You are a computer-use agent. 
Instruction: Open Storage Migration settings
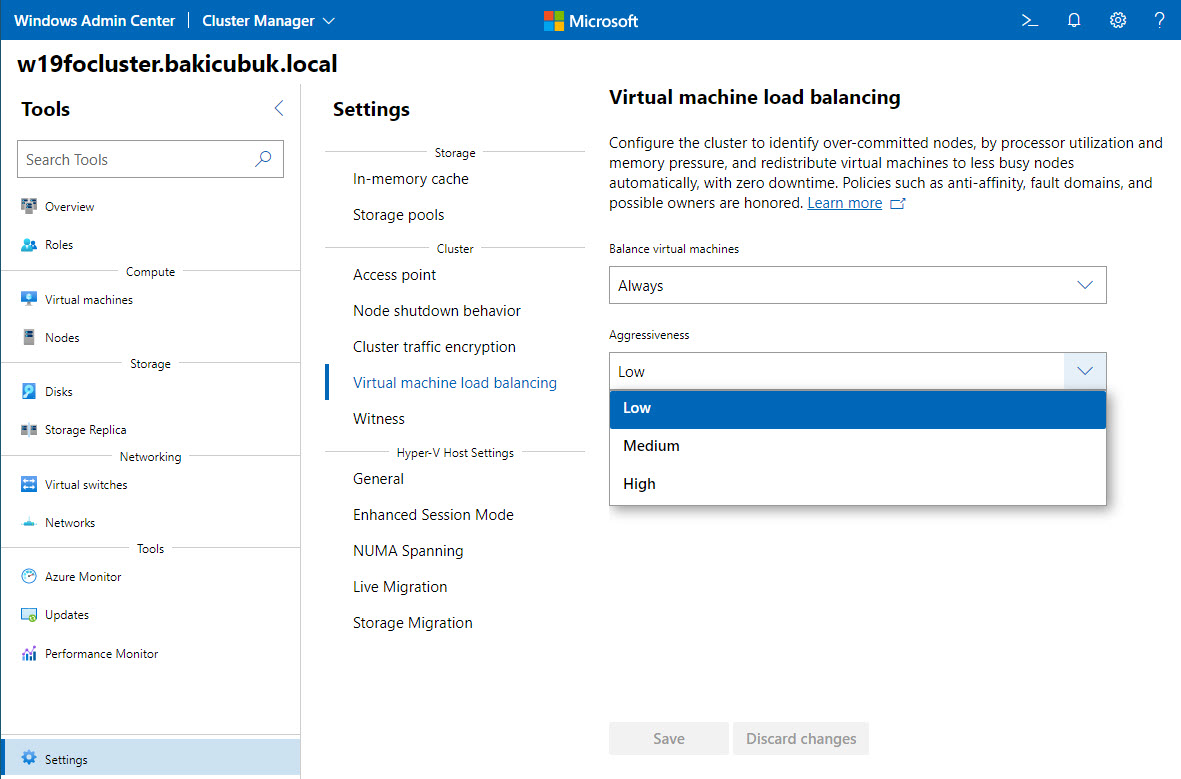[x=413, y=623]
